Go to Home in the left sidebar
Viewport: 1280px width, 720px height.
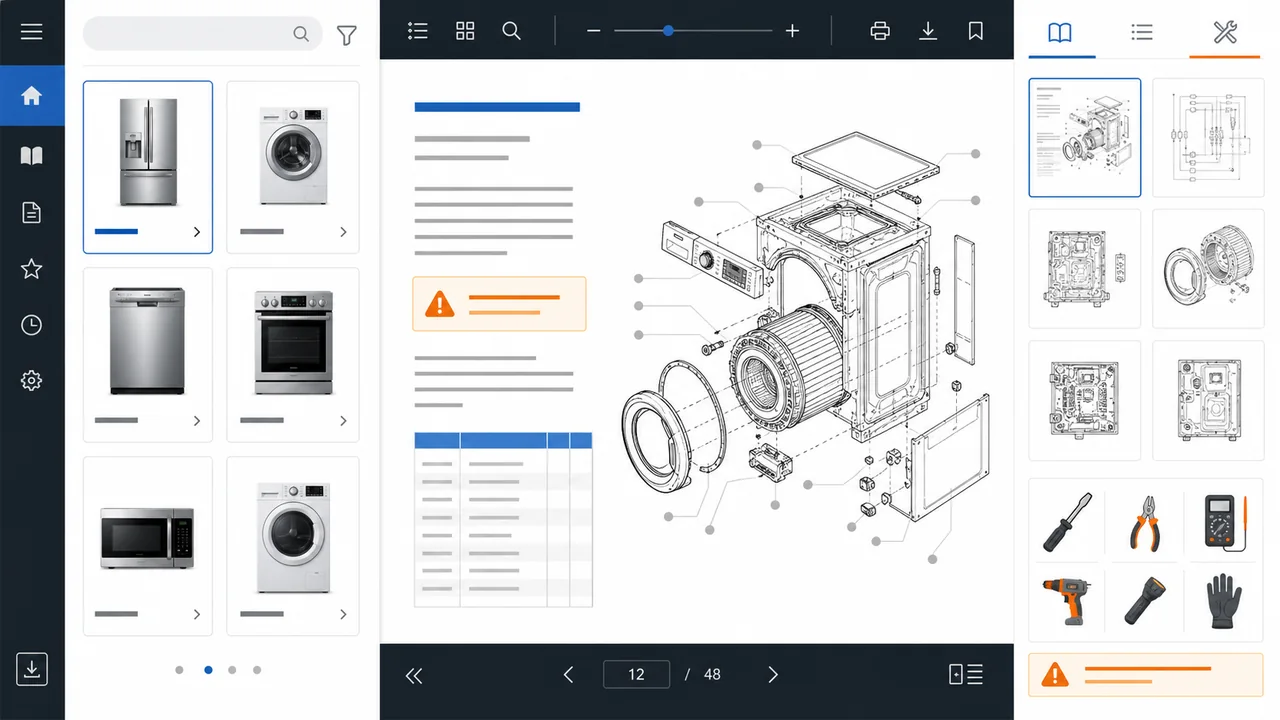tap(32, 96)
